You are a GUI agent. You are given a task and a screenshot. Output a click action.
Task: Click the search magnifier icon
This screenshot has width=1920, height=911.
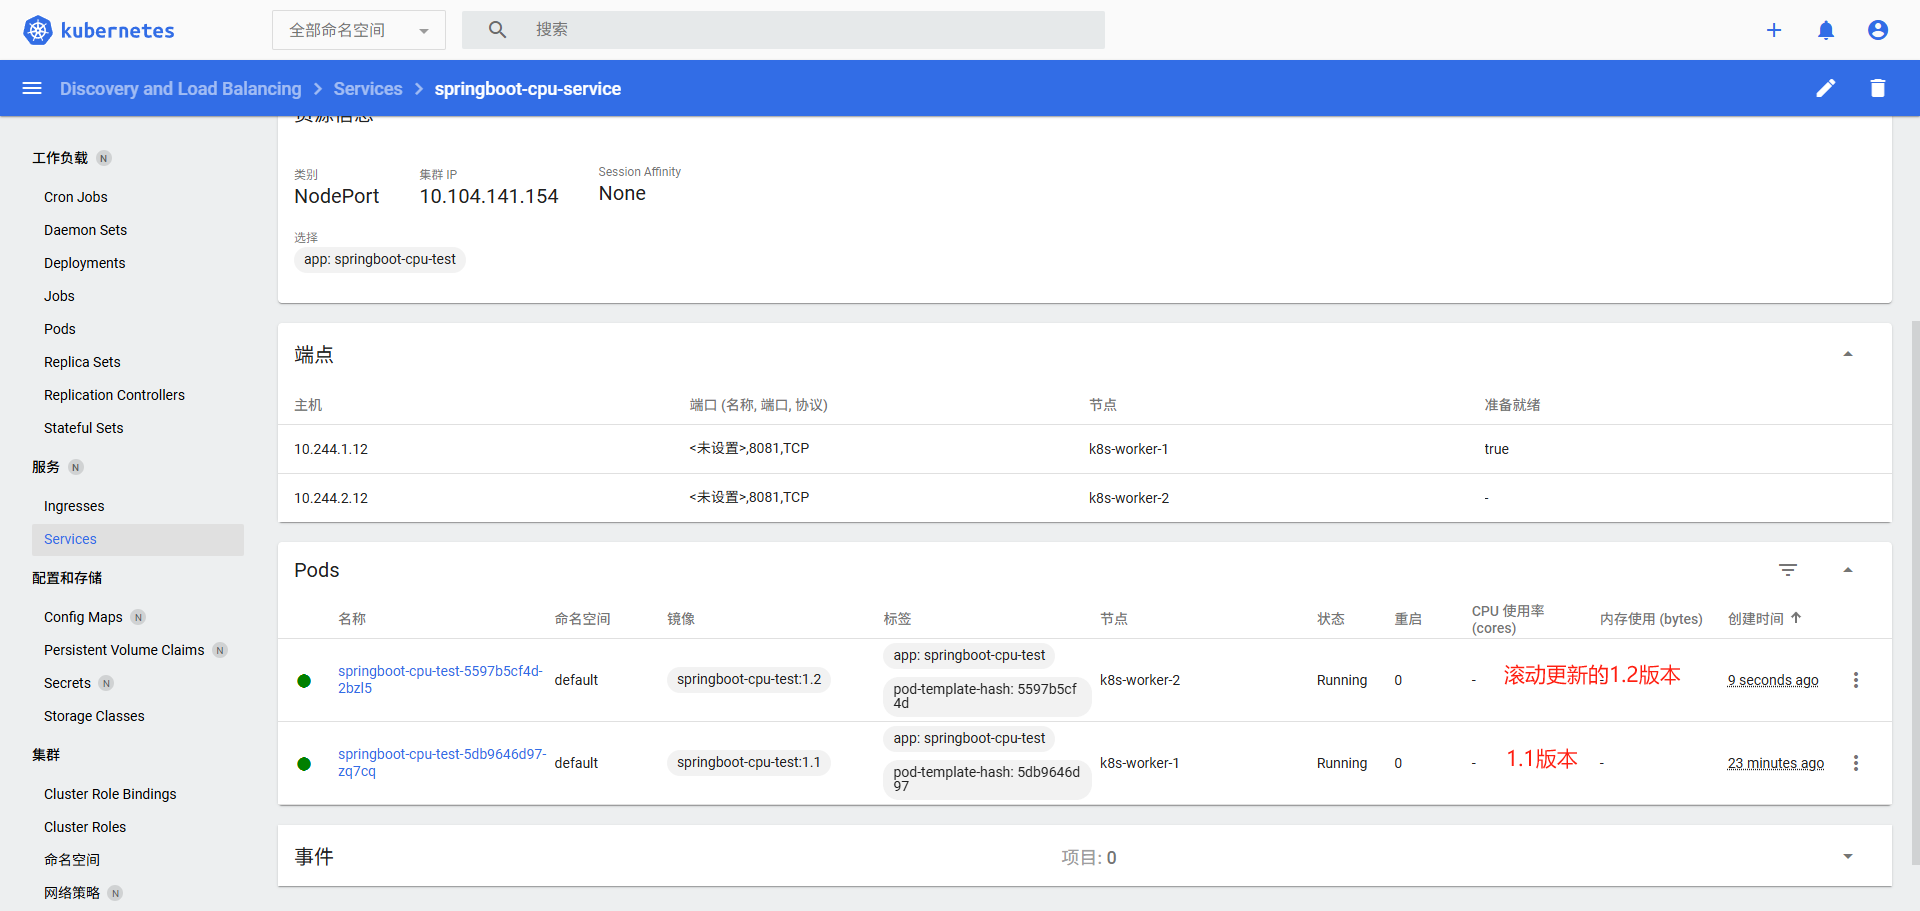497,30
